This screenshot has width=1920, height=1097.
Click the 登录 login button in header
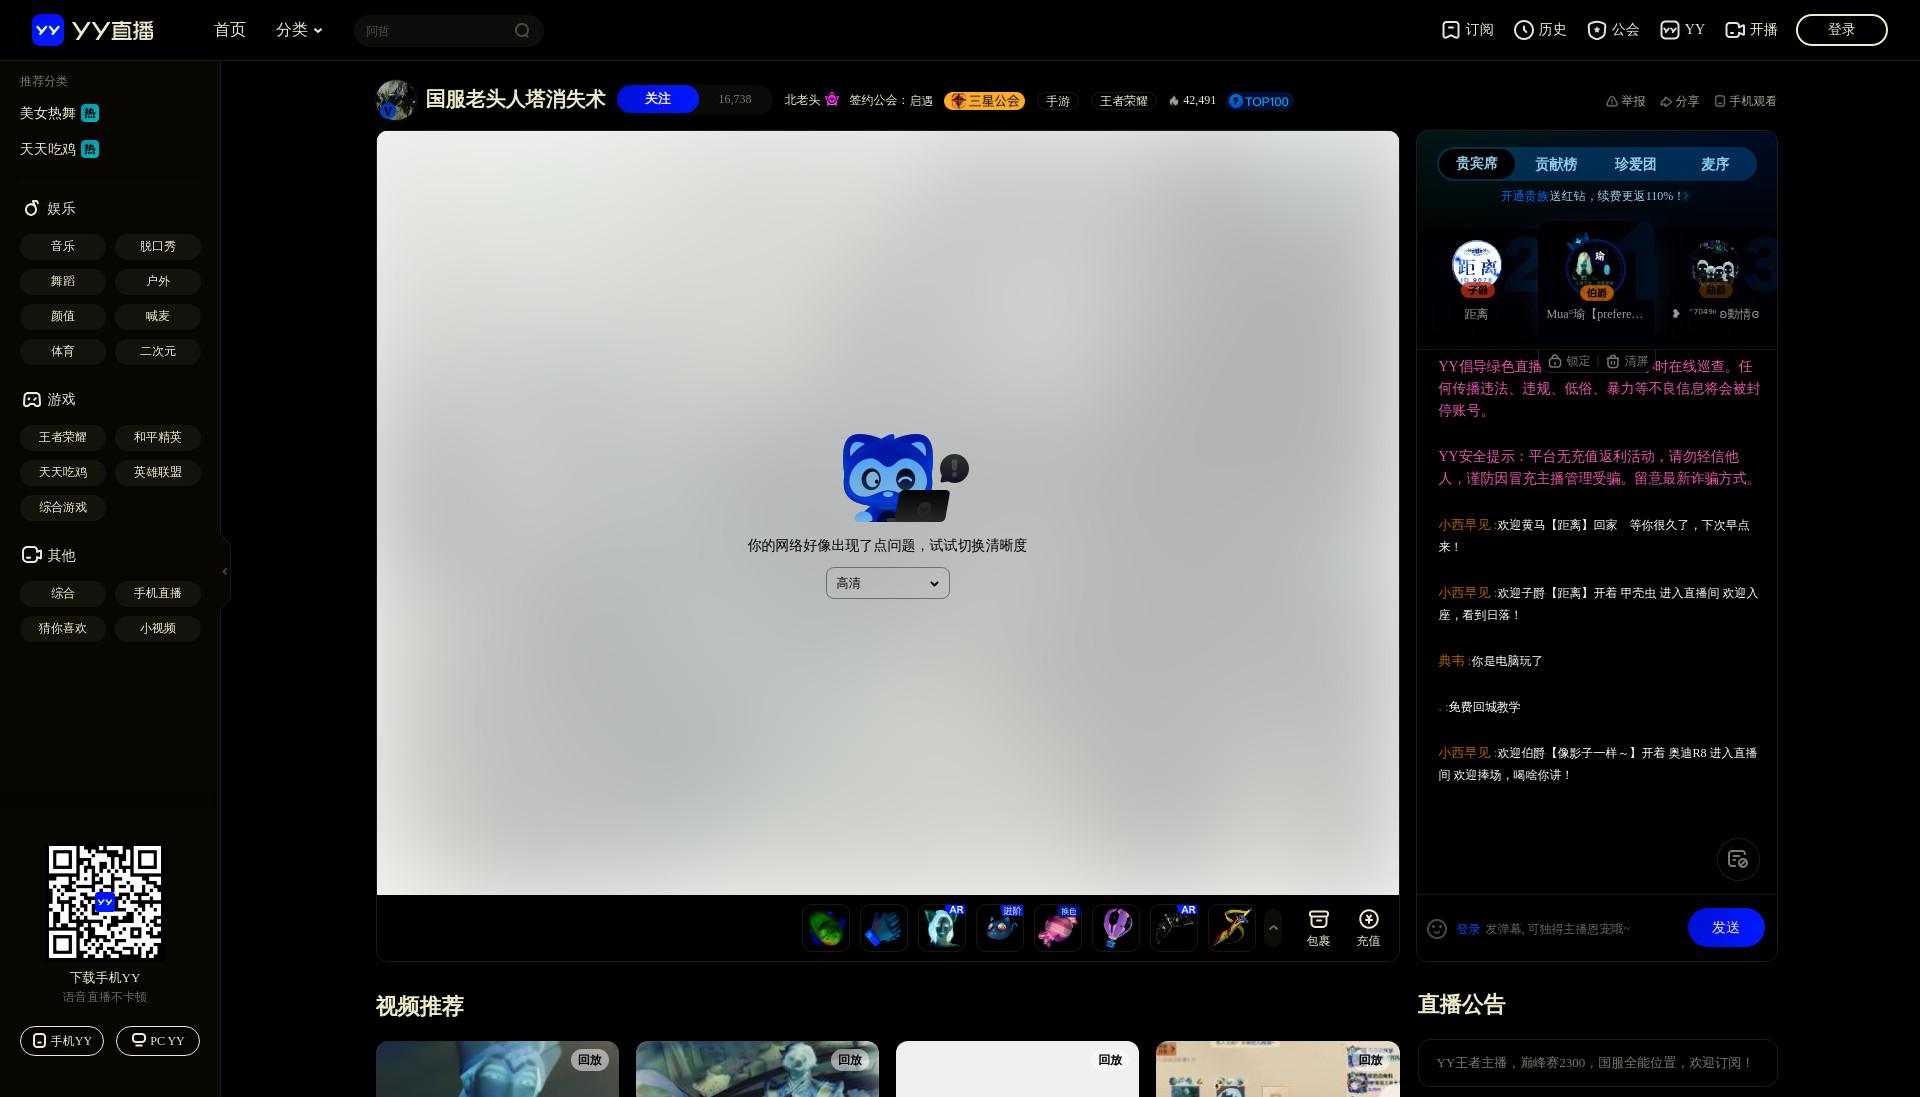(x=1842, y=30)
